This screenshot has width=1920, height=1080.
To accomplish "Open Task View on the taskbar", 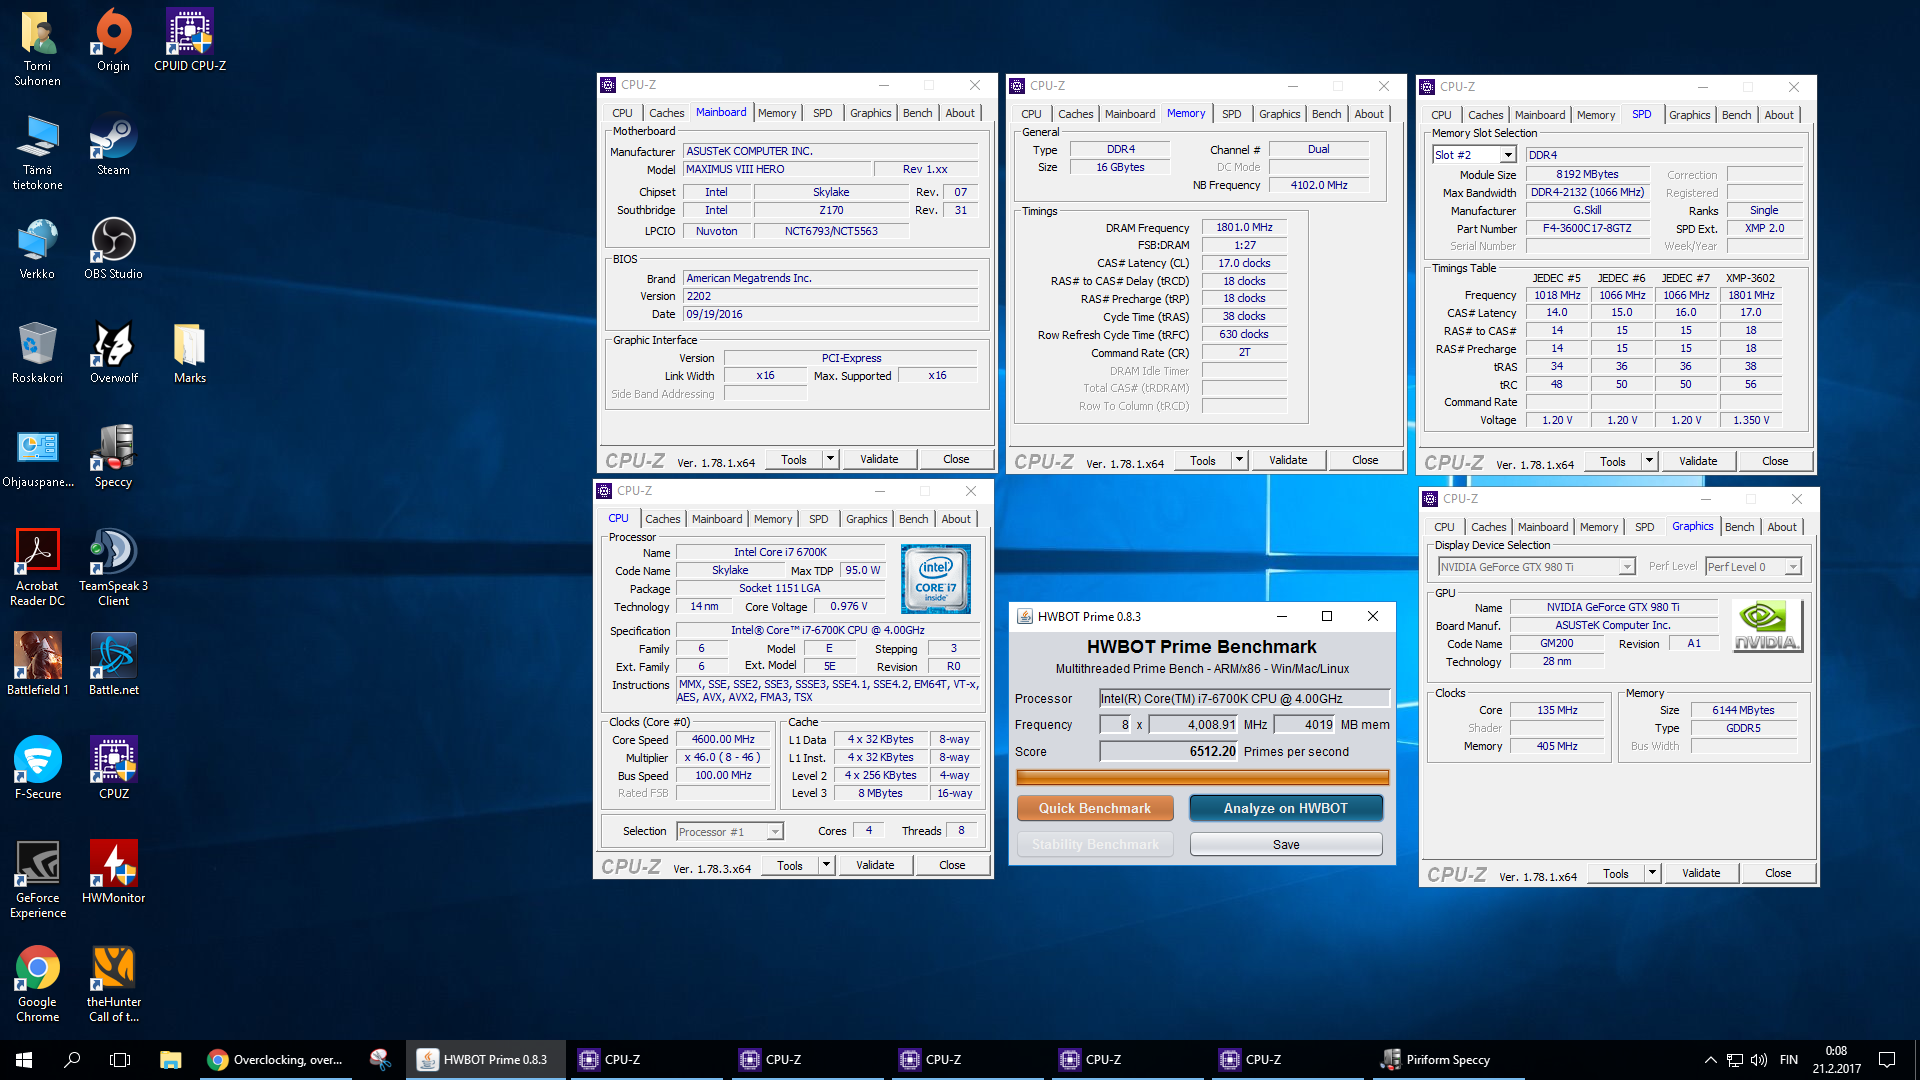I will point(120,1060).
